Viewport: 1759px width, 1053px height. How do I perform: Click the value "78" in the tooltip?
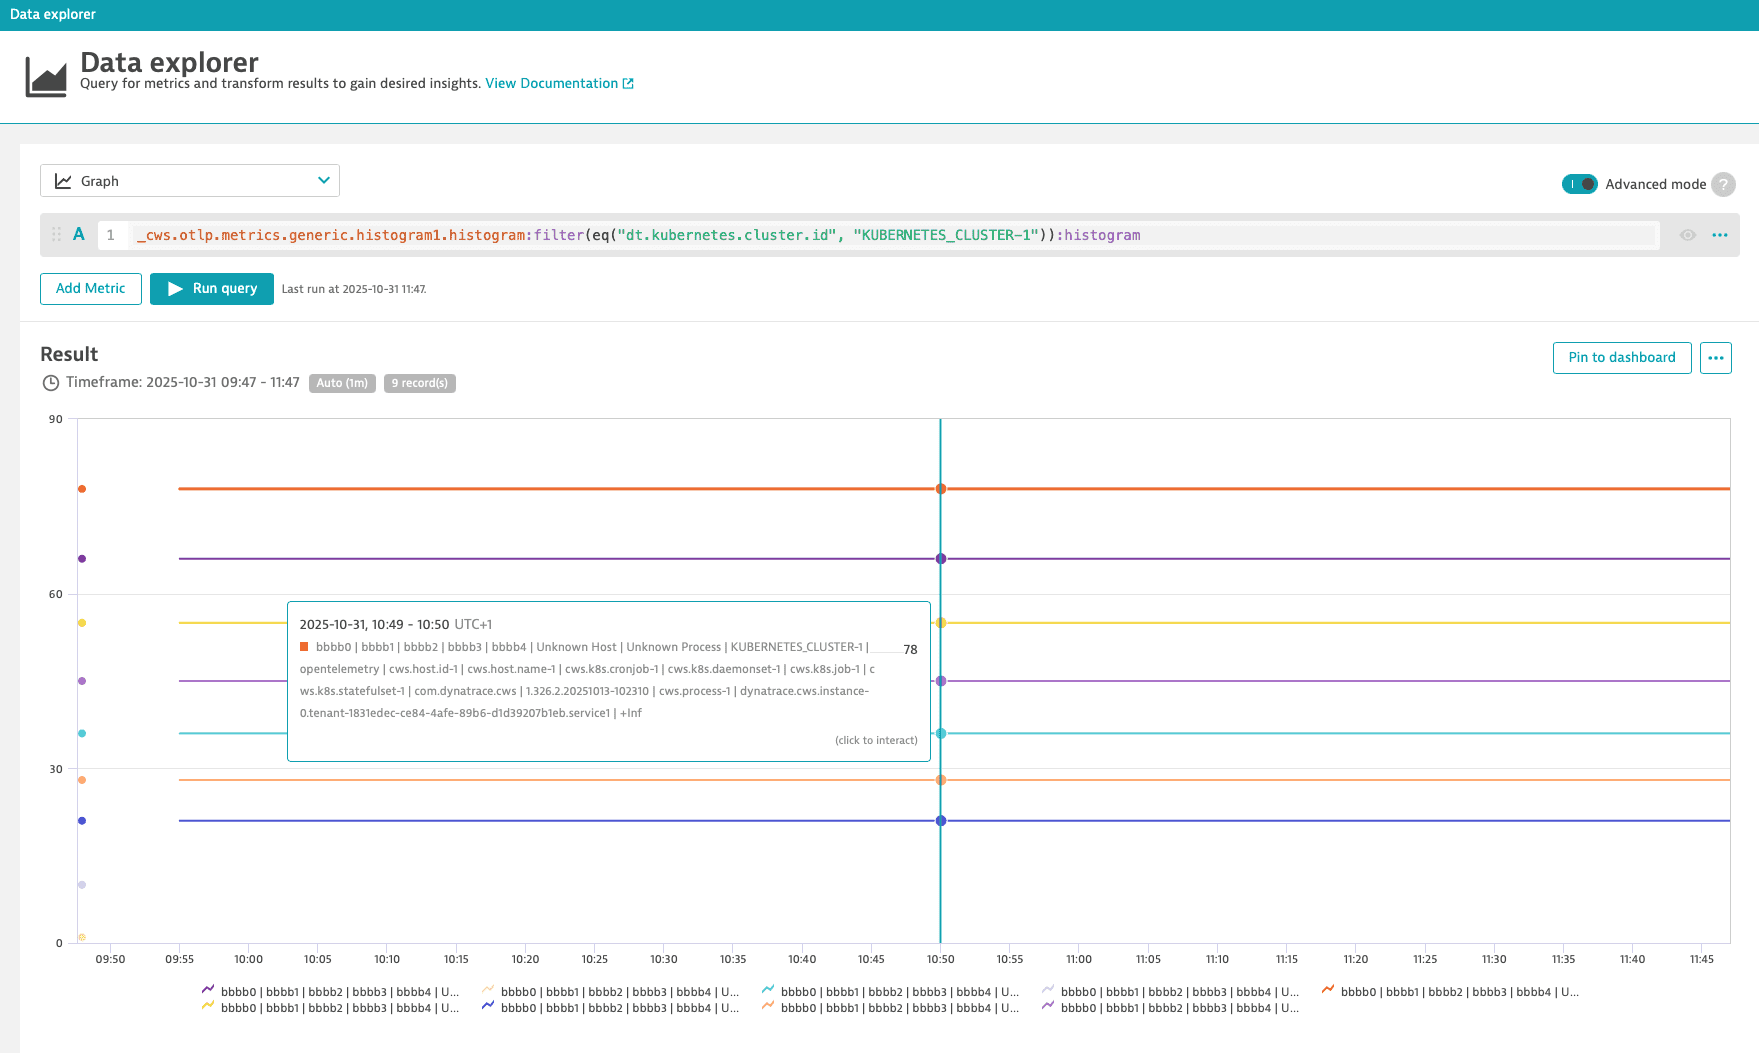pos(910,649)
